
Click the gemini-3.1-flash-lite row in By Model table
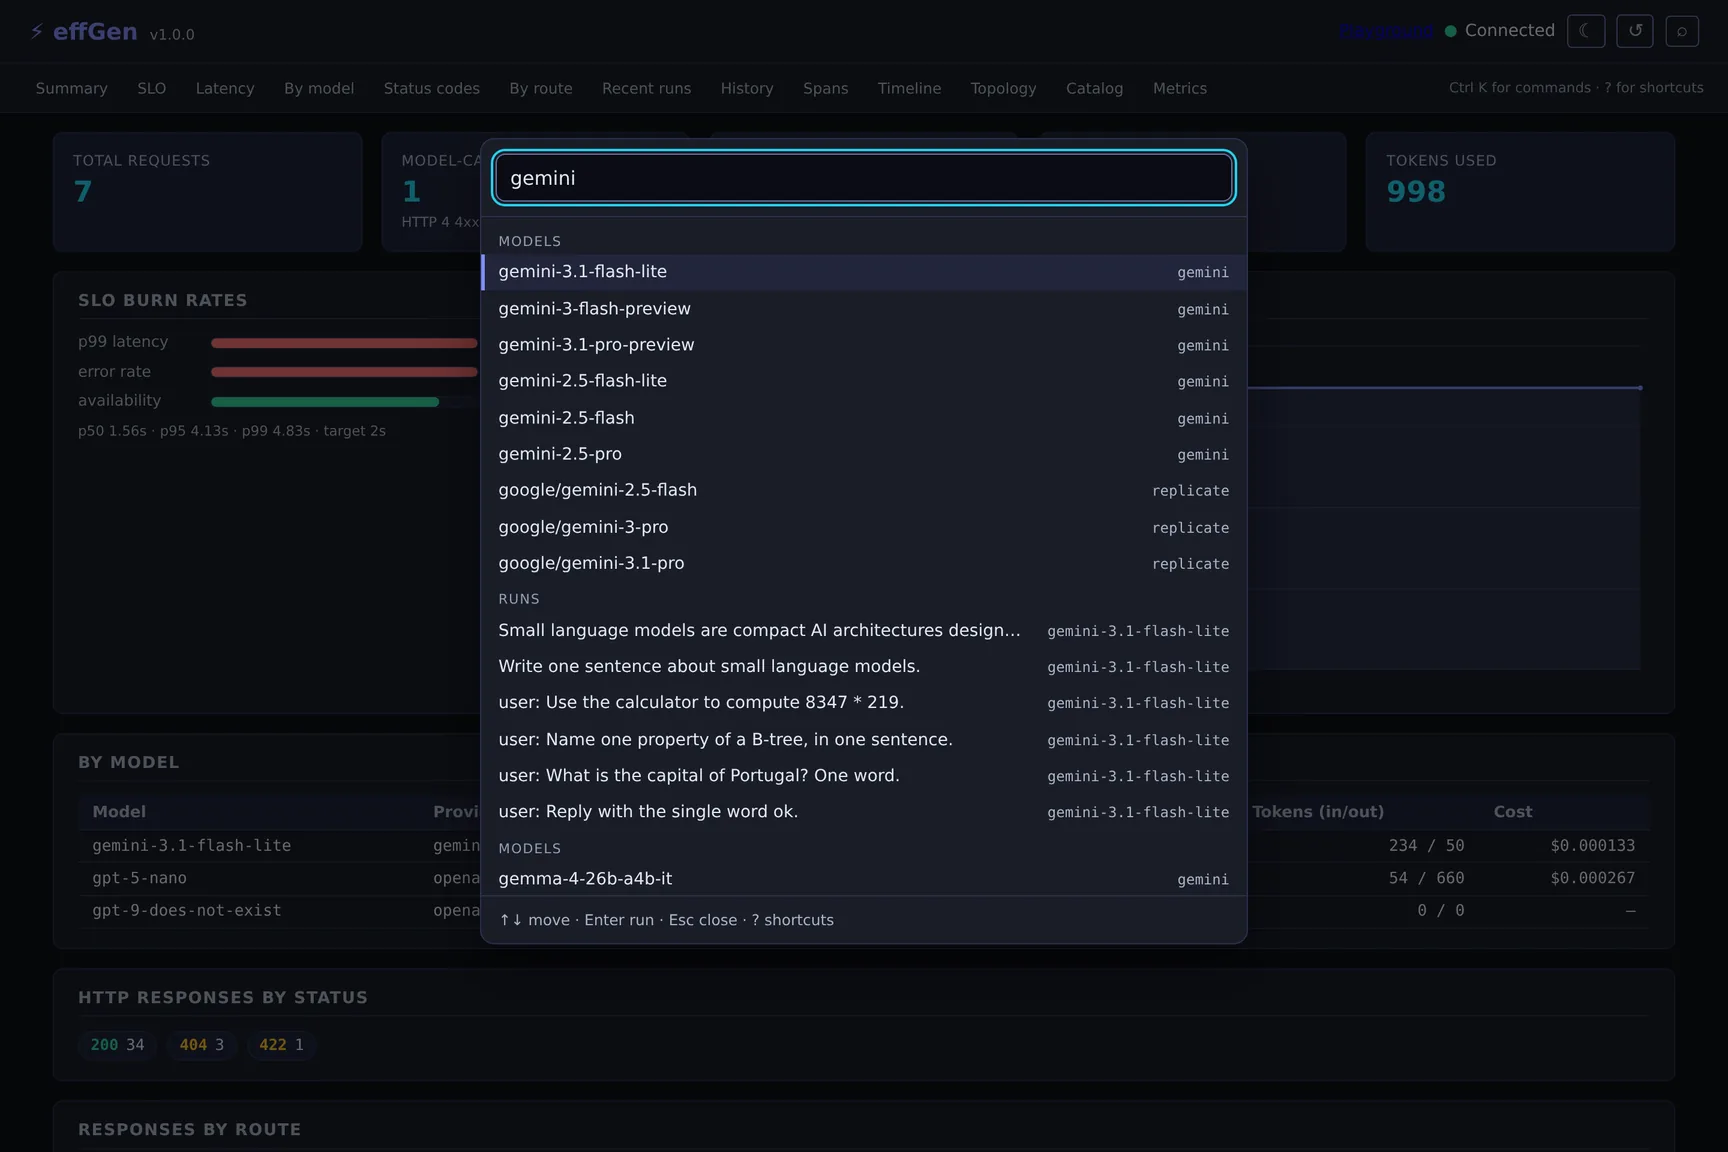tap(280, 846)
